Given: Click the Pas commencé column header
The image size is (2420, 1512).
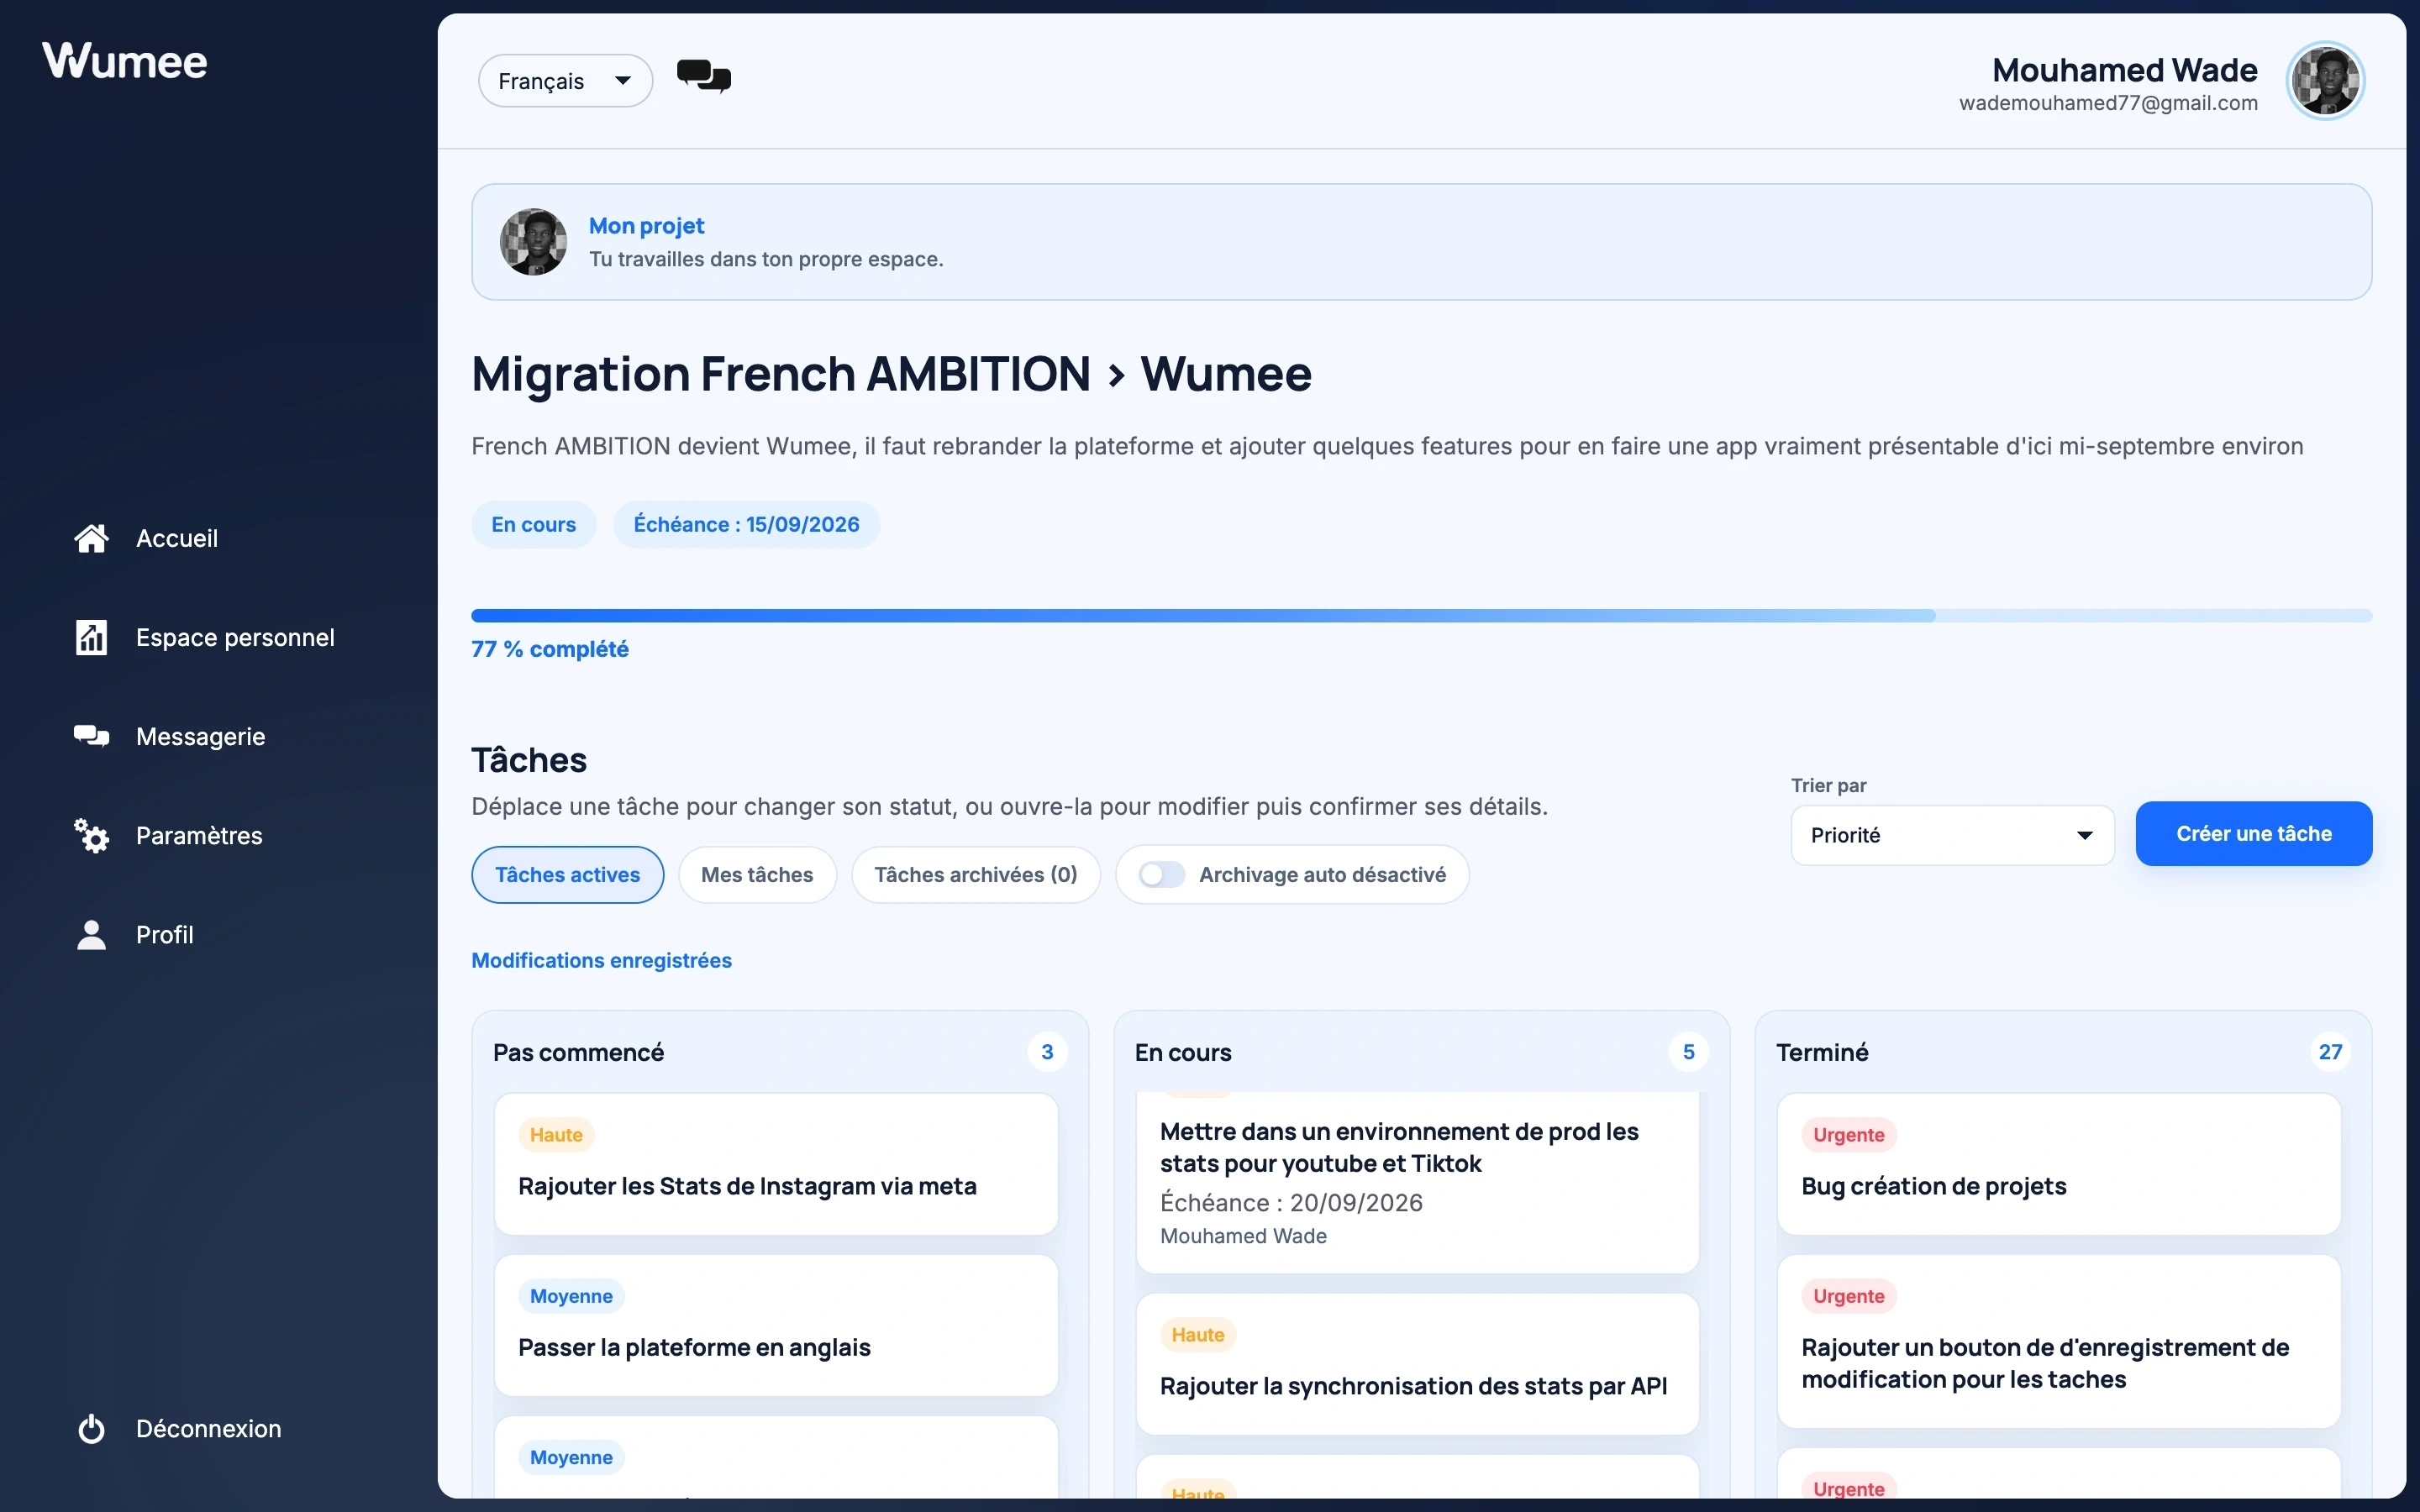Looking at the screenshot, I should click(x=578, y=1052).
